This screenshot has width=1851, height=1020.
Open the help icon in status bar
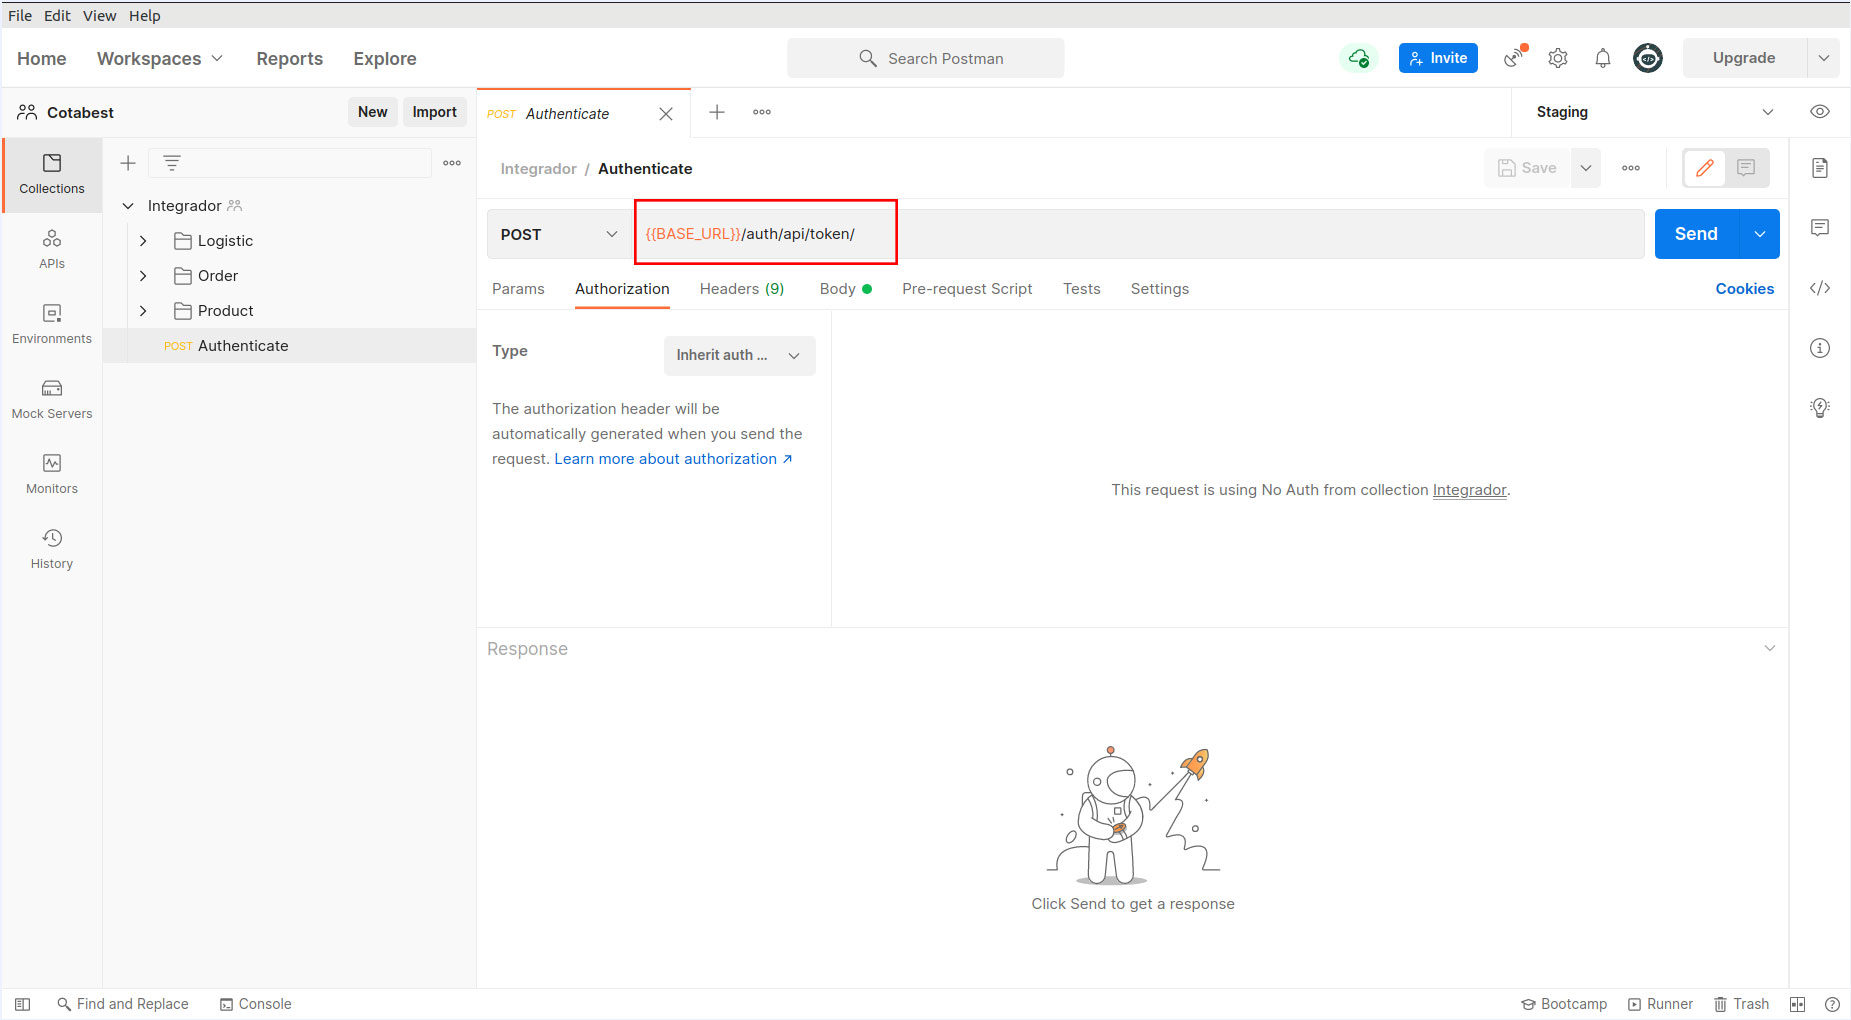(x=1832, y=1004)
